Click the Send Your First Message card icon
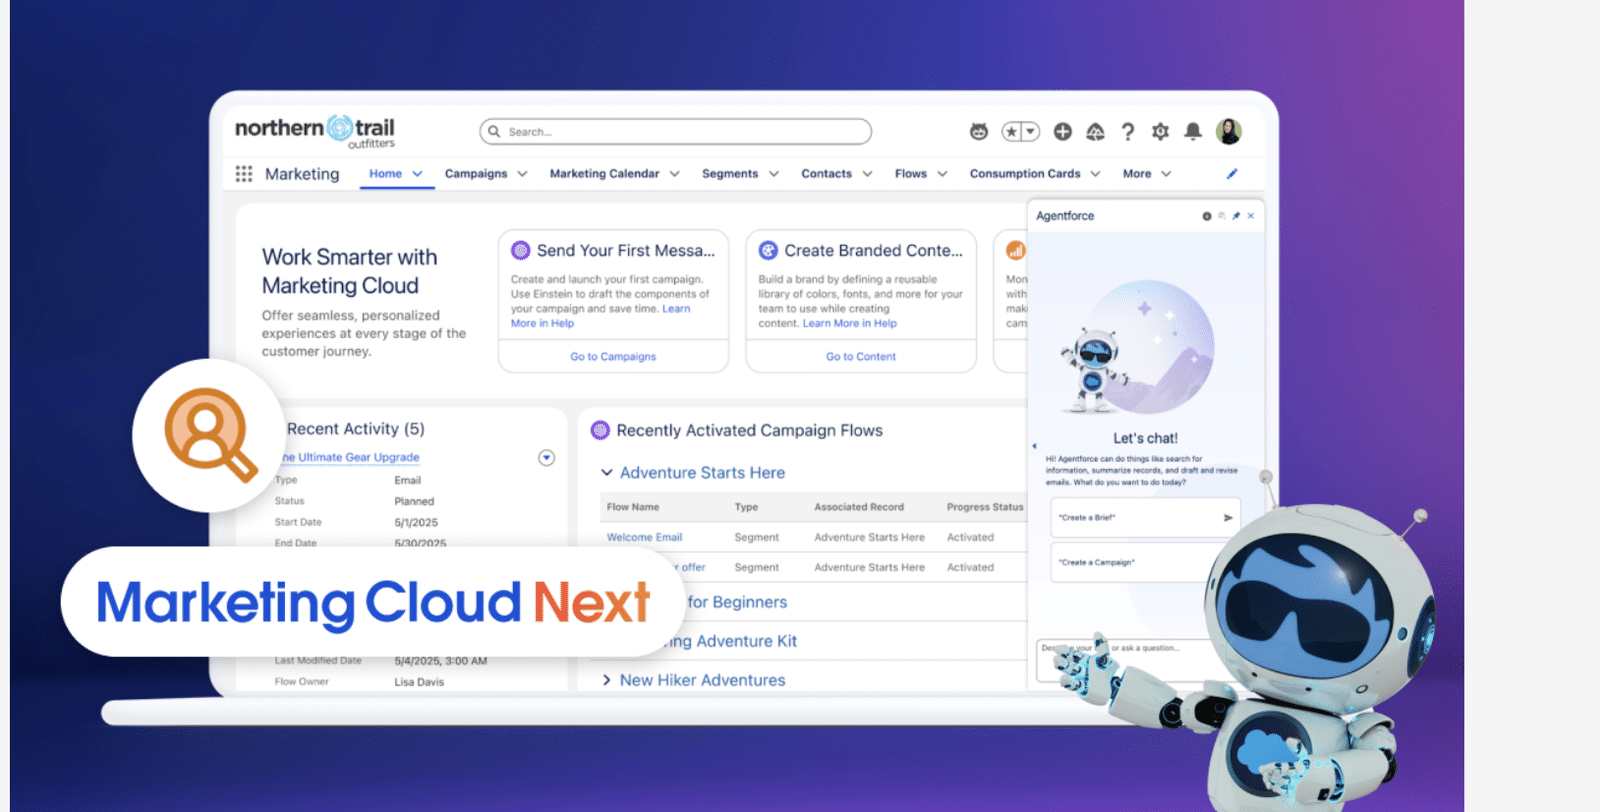 (521, 250)
